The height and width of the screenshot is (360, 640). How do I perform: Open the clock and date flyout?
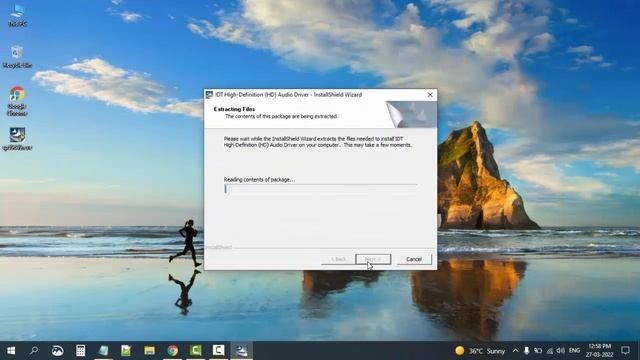tap(600, 351)
